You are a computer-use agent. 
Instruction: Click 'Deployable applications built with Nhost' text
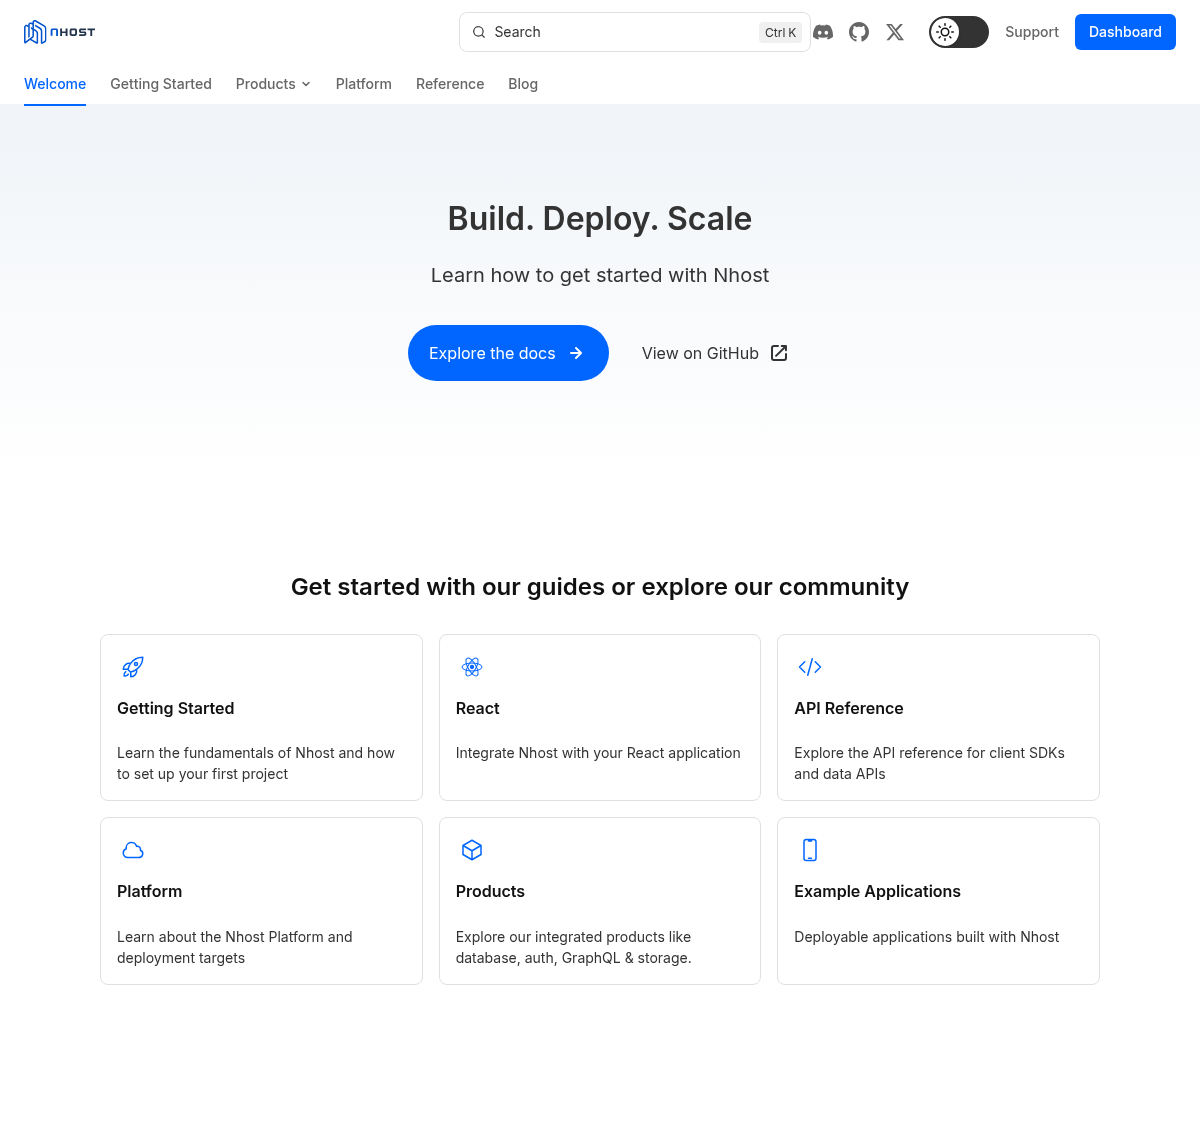point(927,937)
